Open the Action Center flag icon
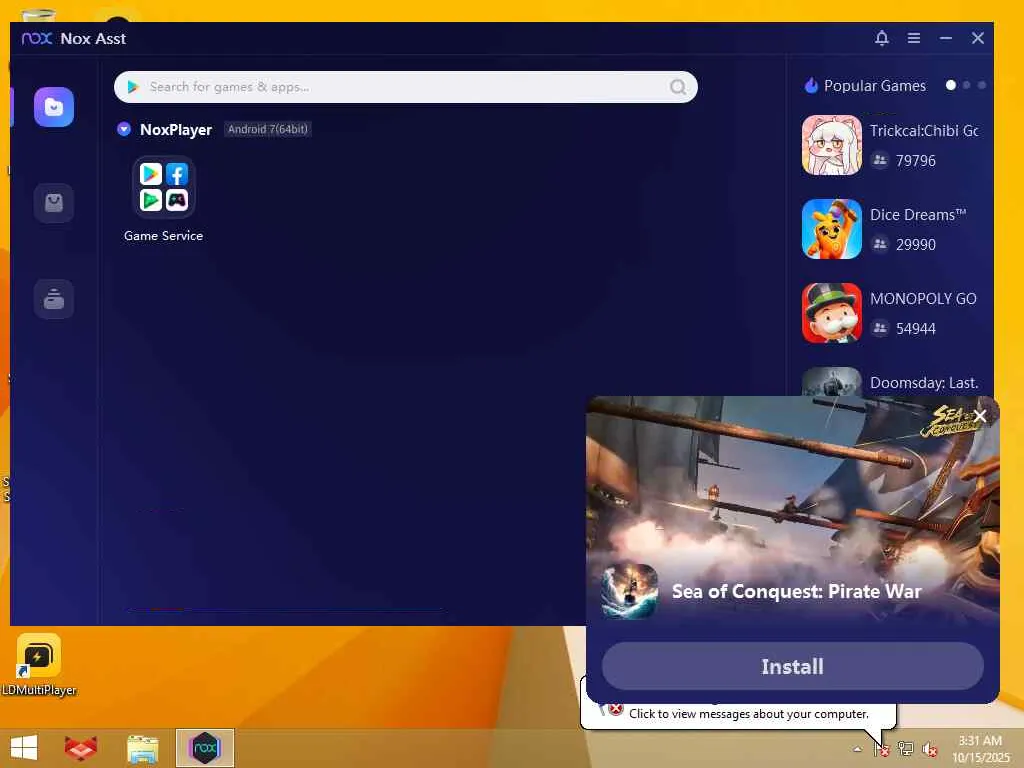This screenshot has width=1024, height=768. pyautogui.click(x=882, y=749)
